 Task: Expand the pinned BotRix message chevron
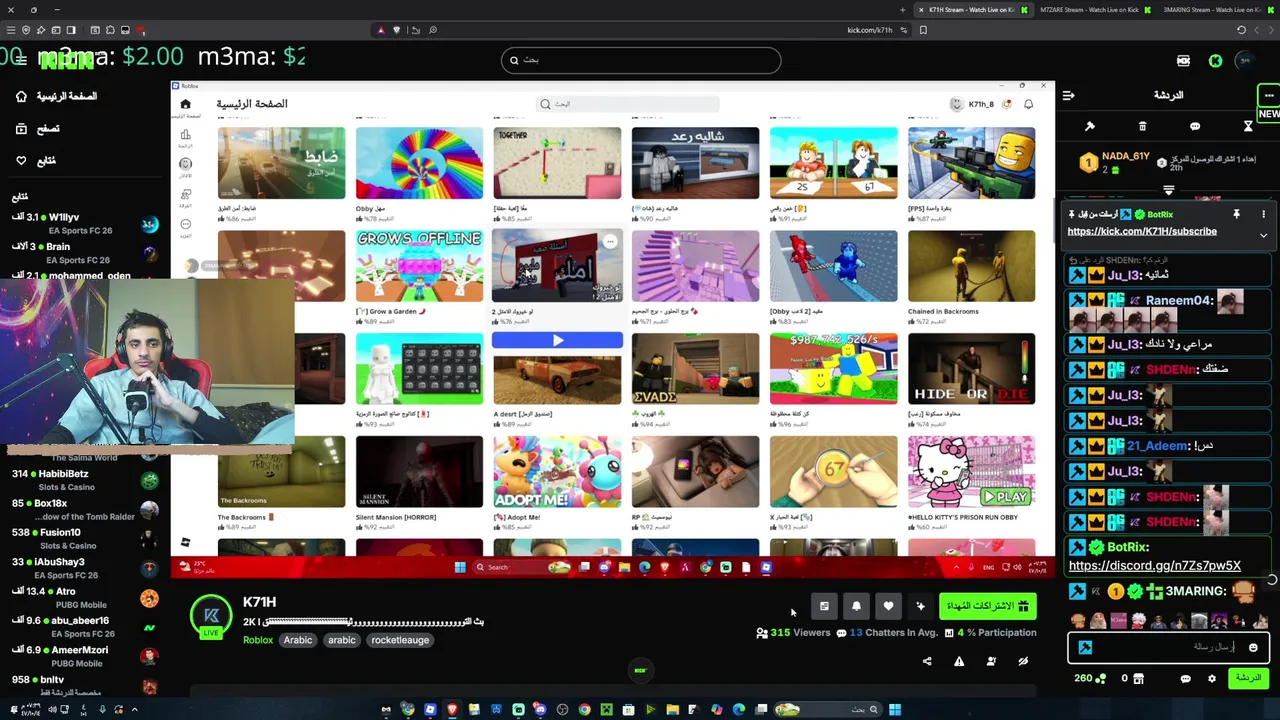pos(1263,236)
